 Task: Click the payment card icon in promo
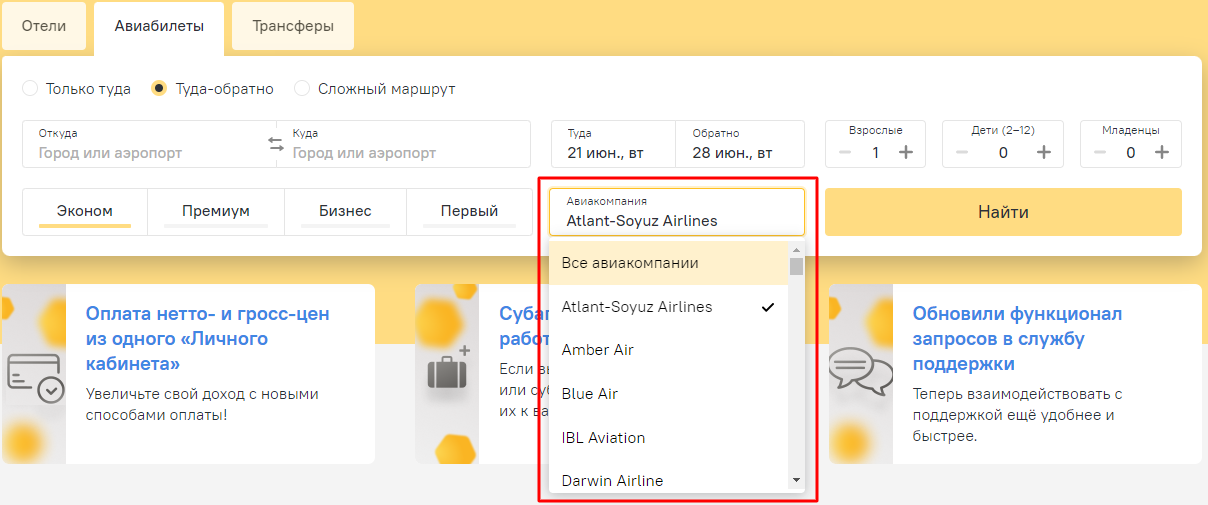pyautogui.click(x=35, y=376)
